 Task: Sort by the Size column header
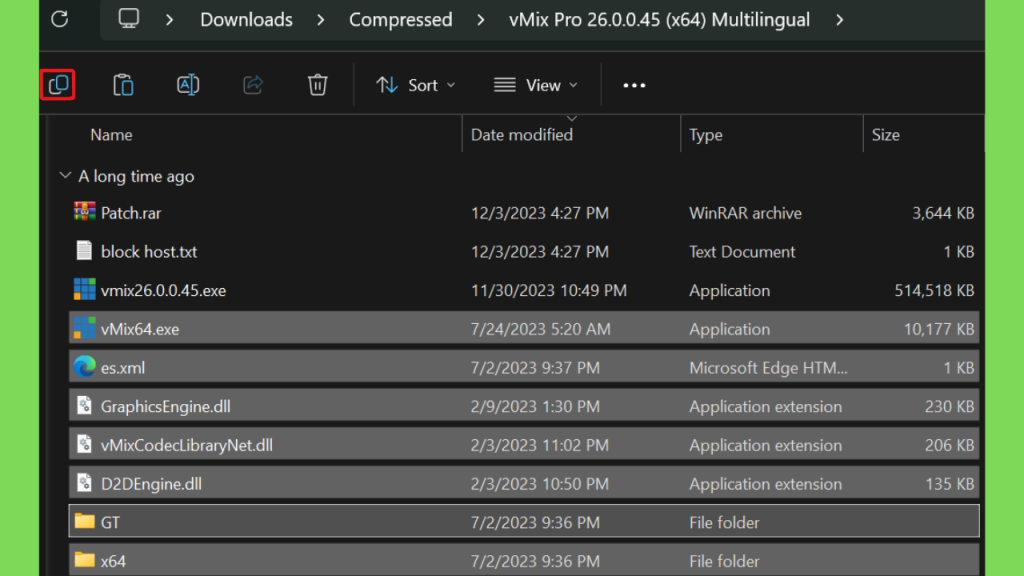[x=886, y=135]
